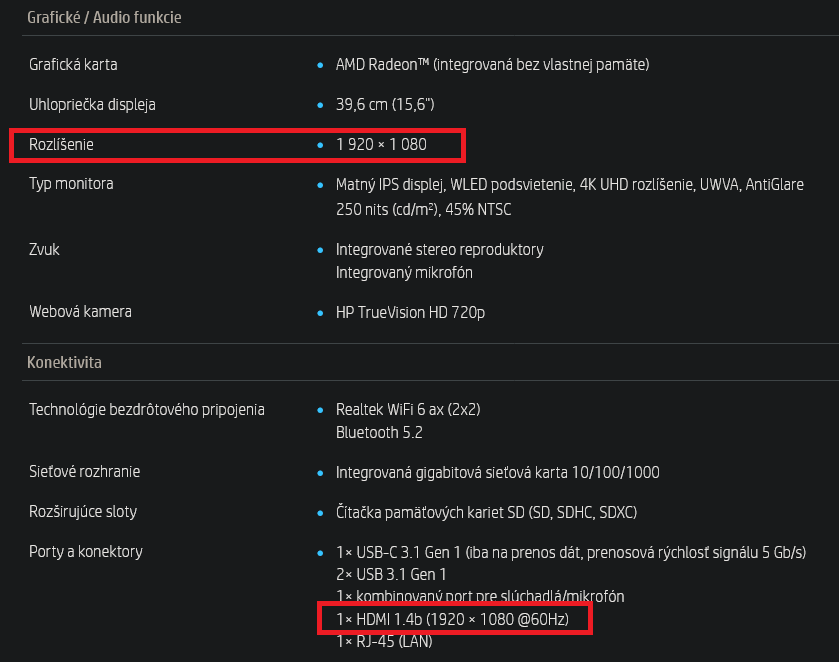Select "Integrované stereo reproduktory" text

point(439,249)
